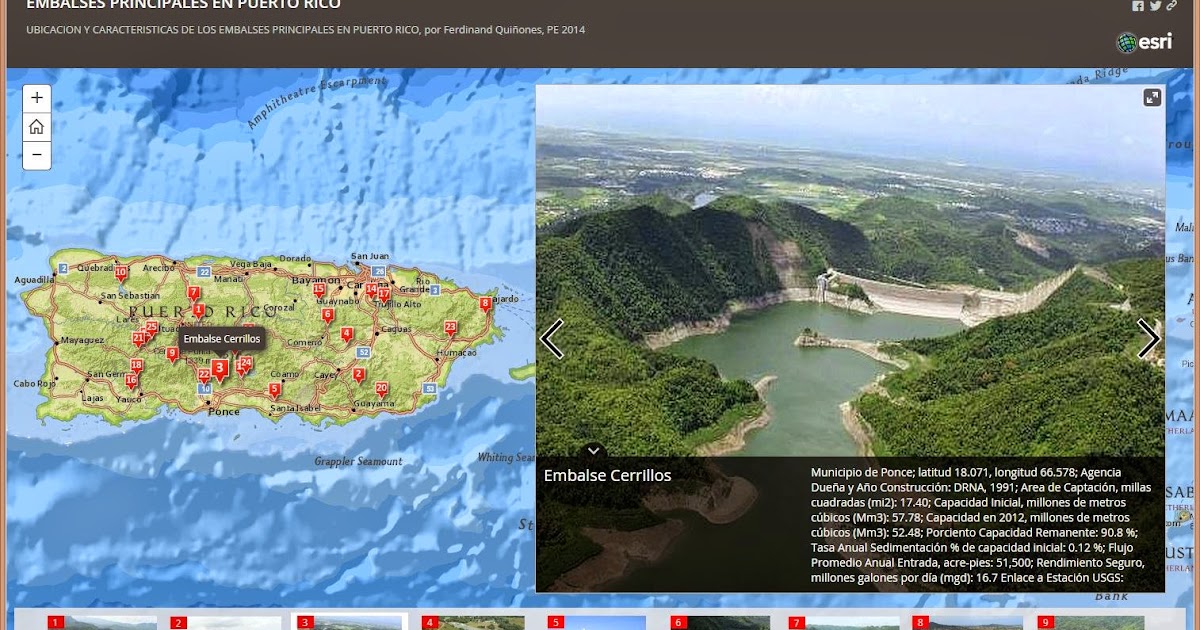Zoom in on the map
The width and height of the screenshot is (1200, 630).
[36, 97]
